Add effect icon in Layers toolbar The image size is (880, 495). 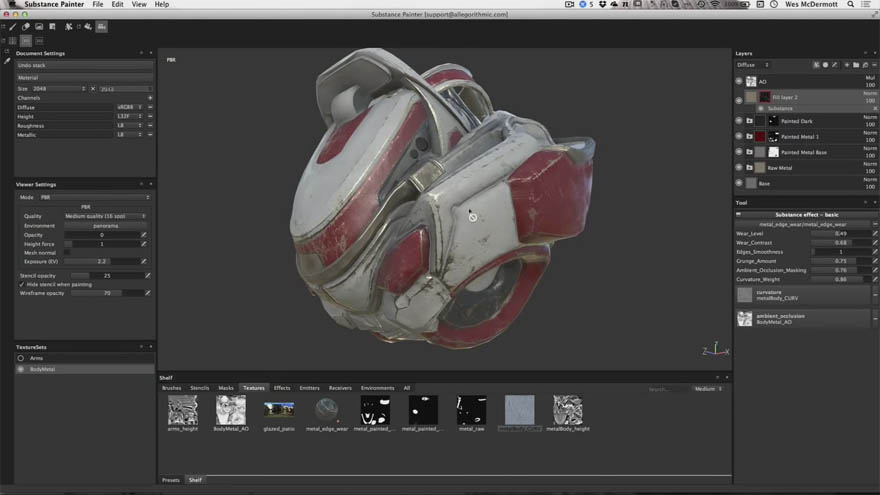pyautogui.click(x=816, y=65)
